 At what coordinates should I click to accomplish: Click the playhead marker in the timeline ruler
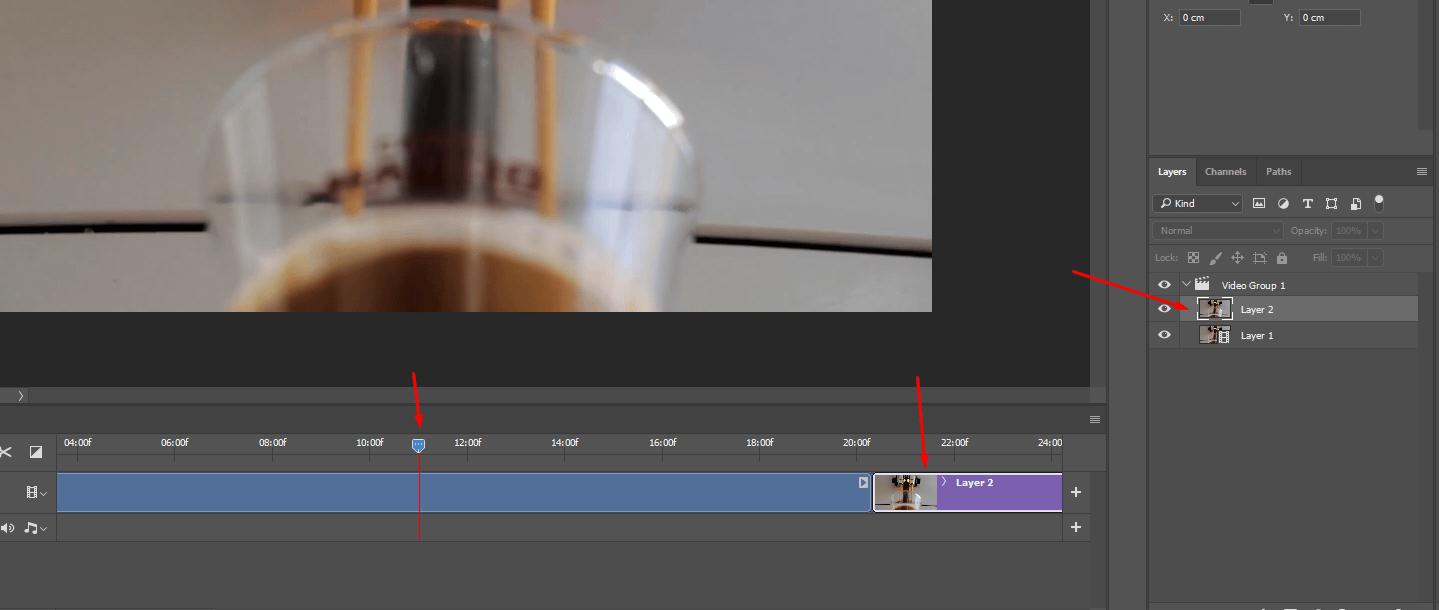coord(418,445)
